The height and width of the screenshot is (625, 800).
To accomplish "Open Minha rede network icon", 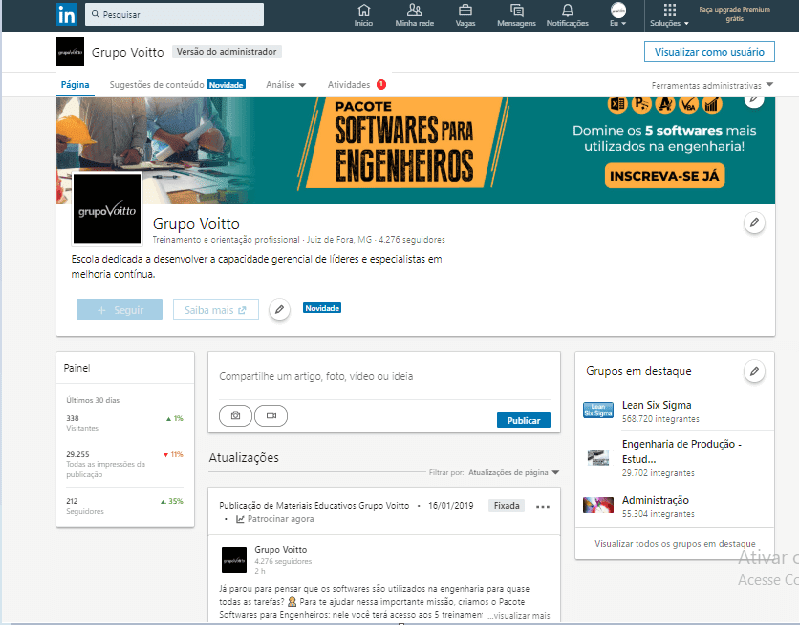I will [x=414, y=15].
